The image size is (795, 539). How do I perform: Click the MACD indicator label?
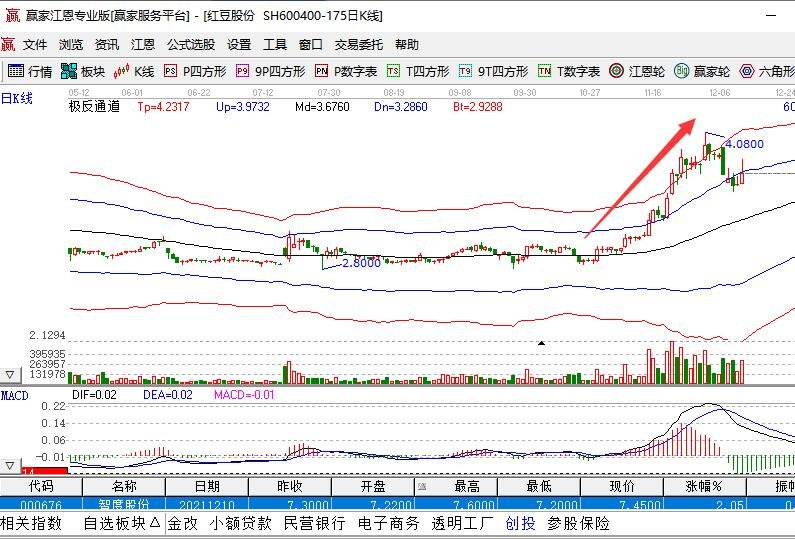[15, 396]
